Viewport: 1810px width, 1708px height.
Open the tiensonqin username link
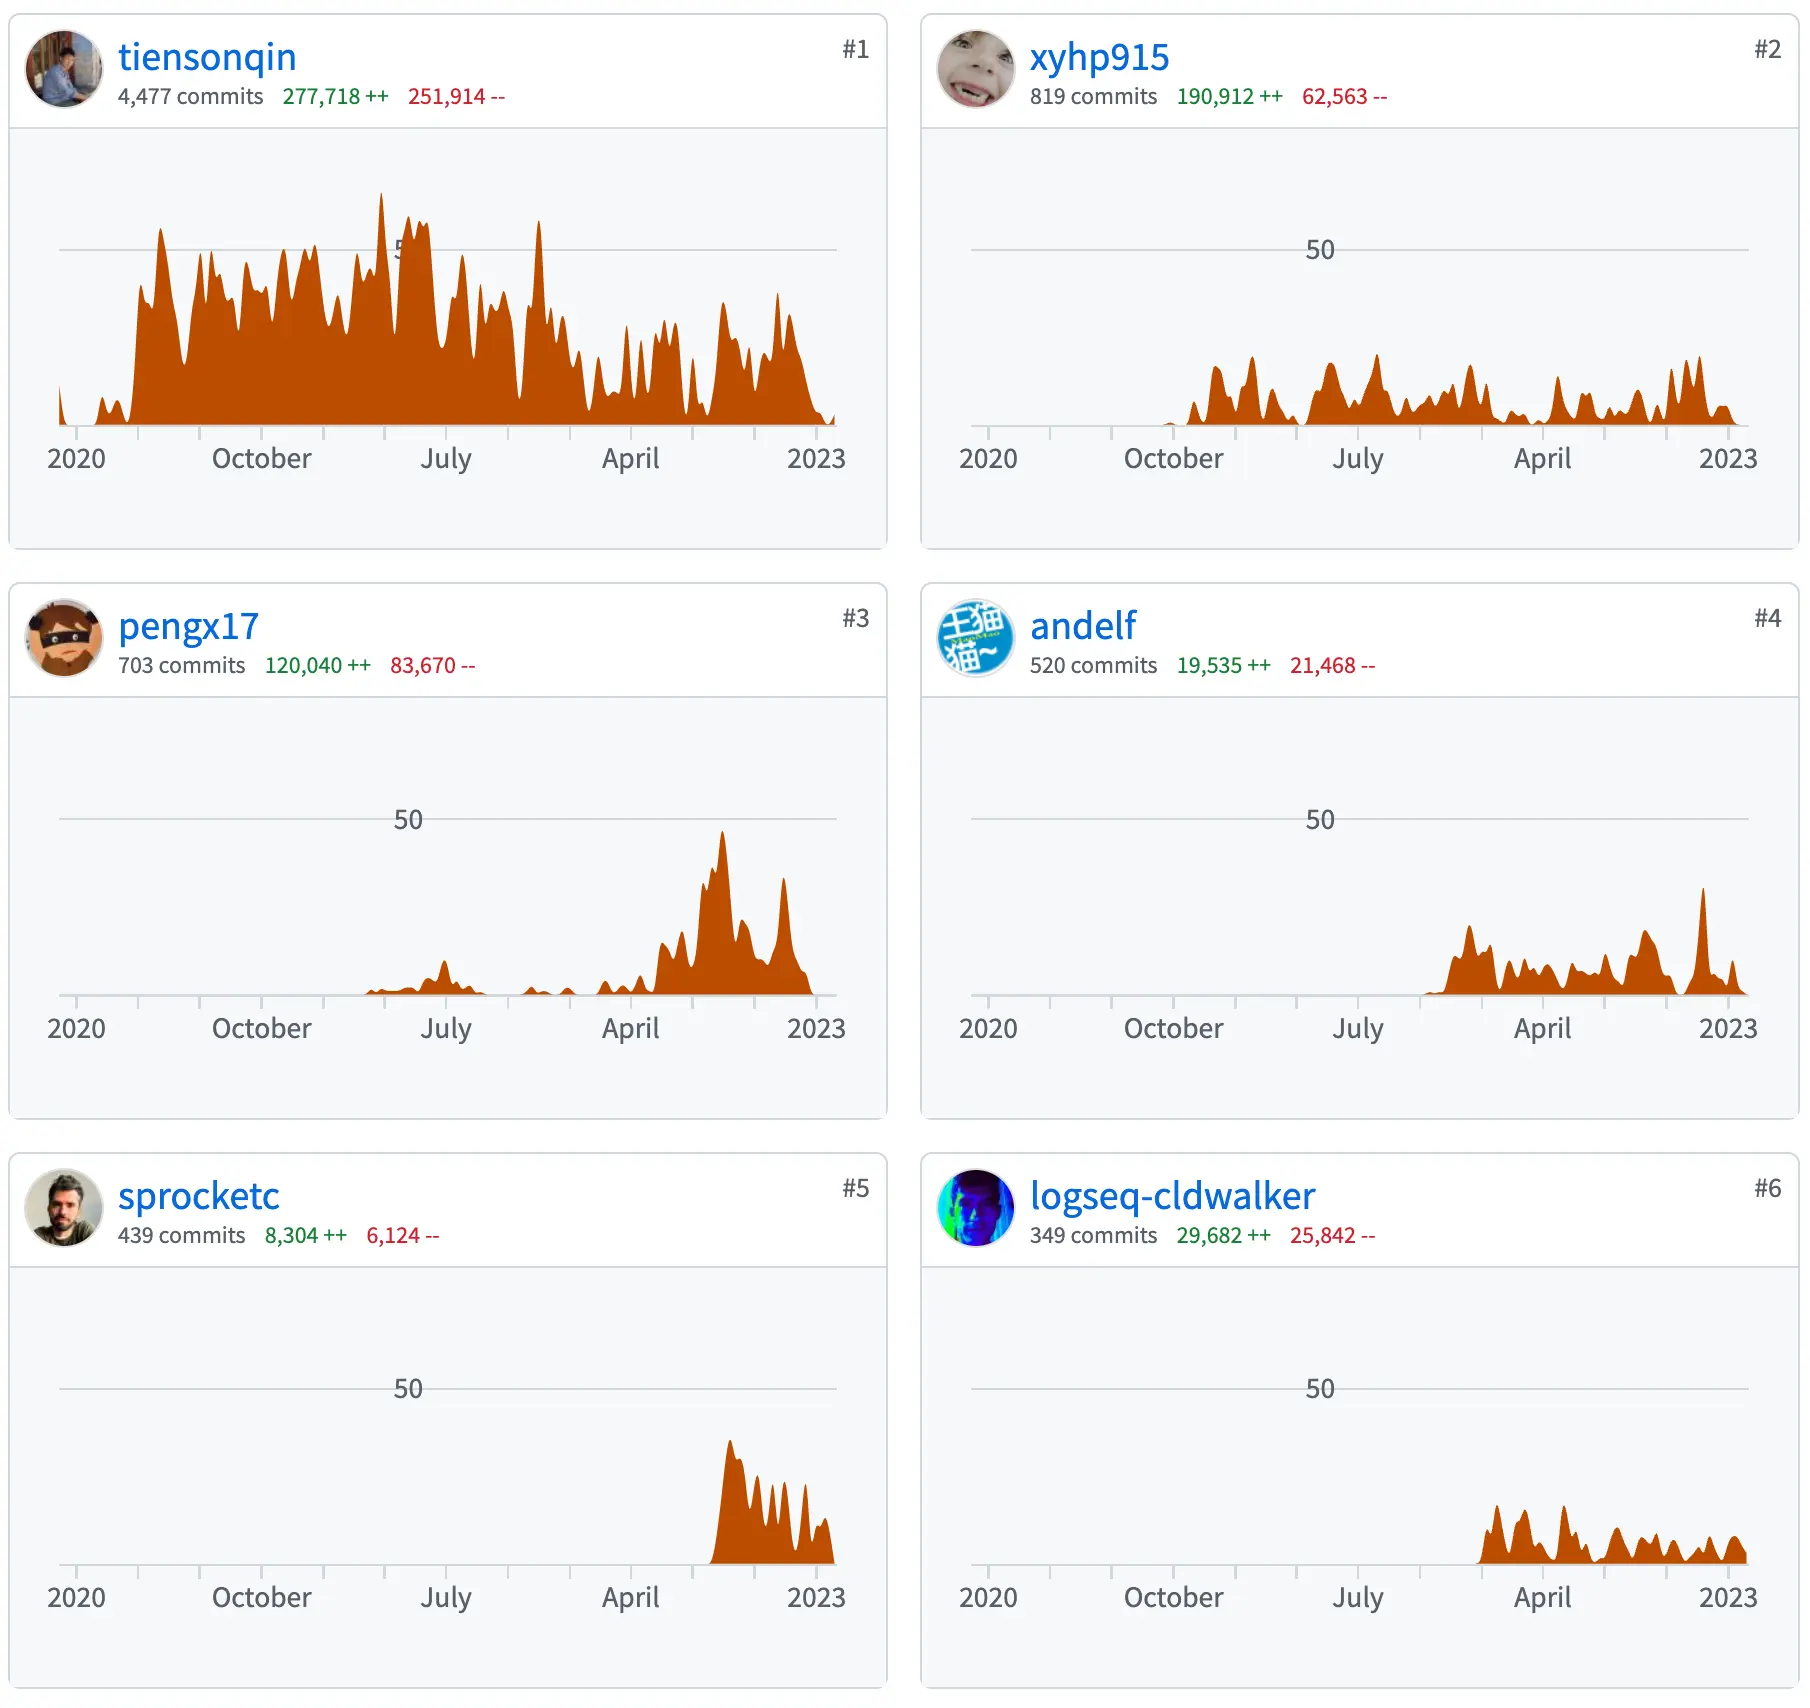click(x=207, y=57)
